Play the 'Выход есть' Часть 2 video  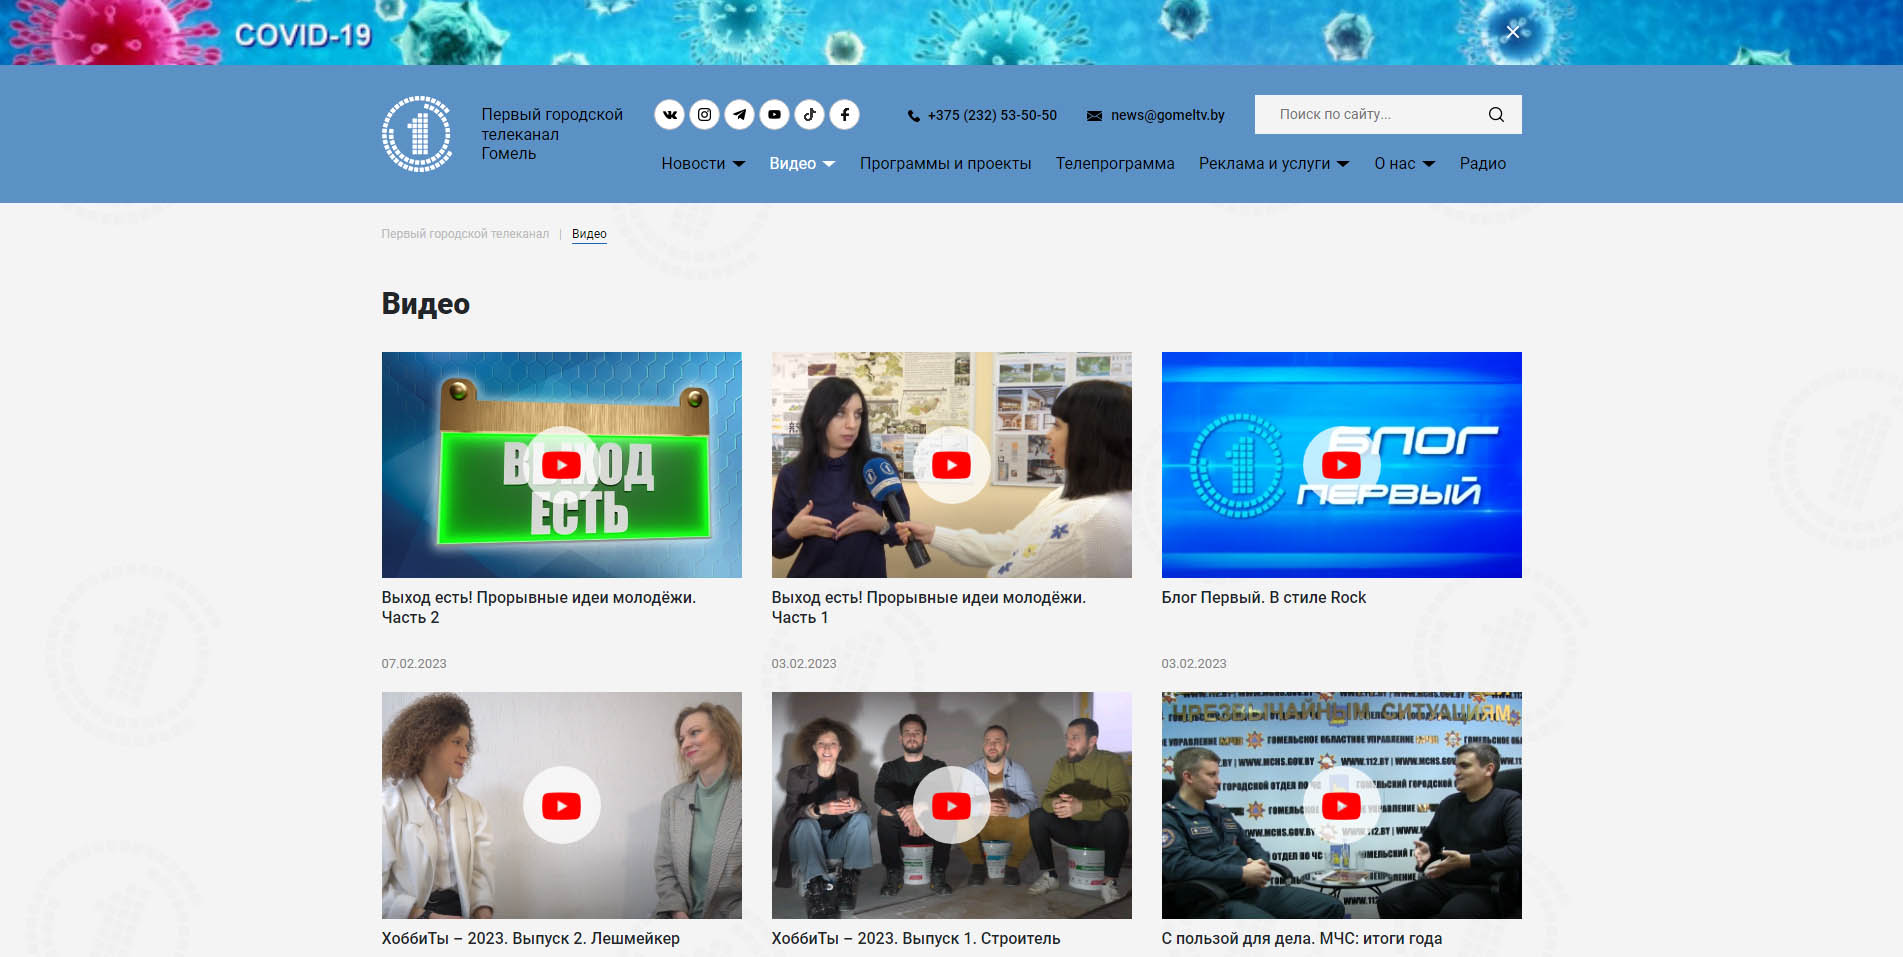[562, 465]
